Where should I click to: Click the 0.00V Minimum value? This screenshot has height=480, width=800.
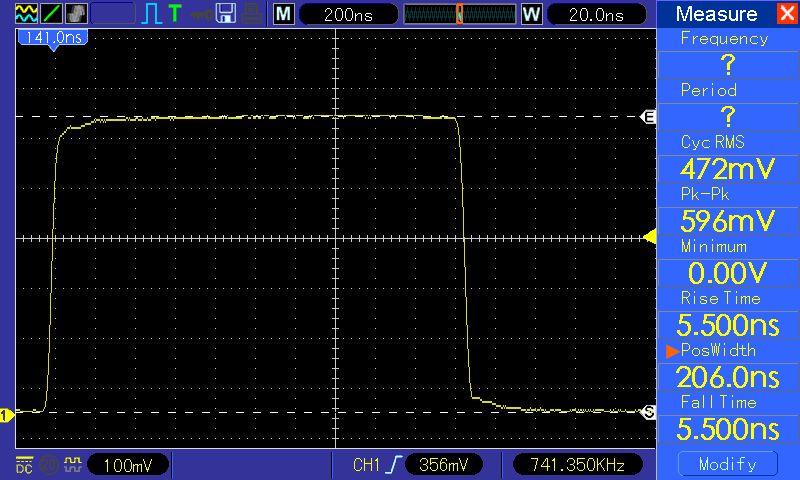point(728,273)
